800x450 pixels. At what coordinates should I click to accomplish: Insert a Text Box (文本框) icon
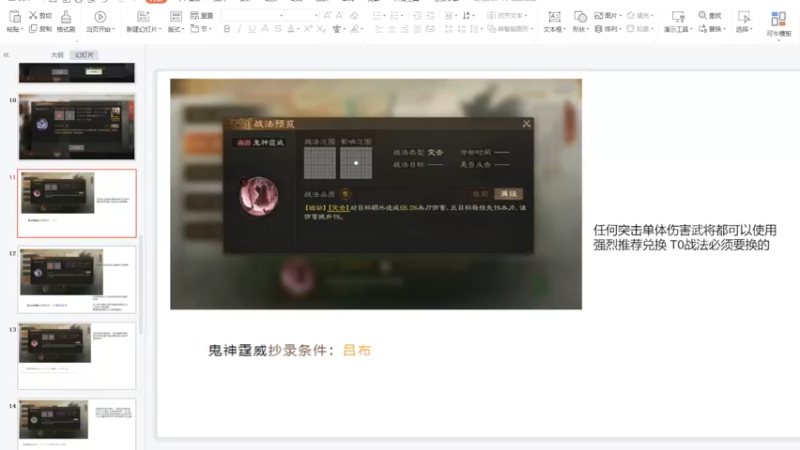pyautogui.click(x=554, y=17)
